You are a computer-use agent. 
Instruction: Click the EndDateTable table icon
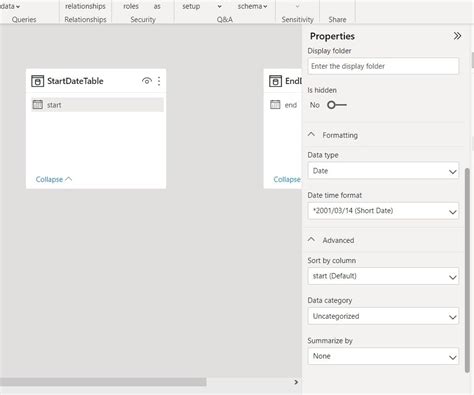coord(275,81)
